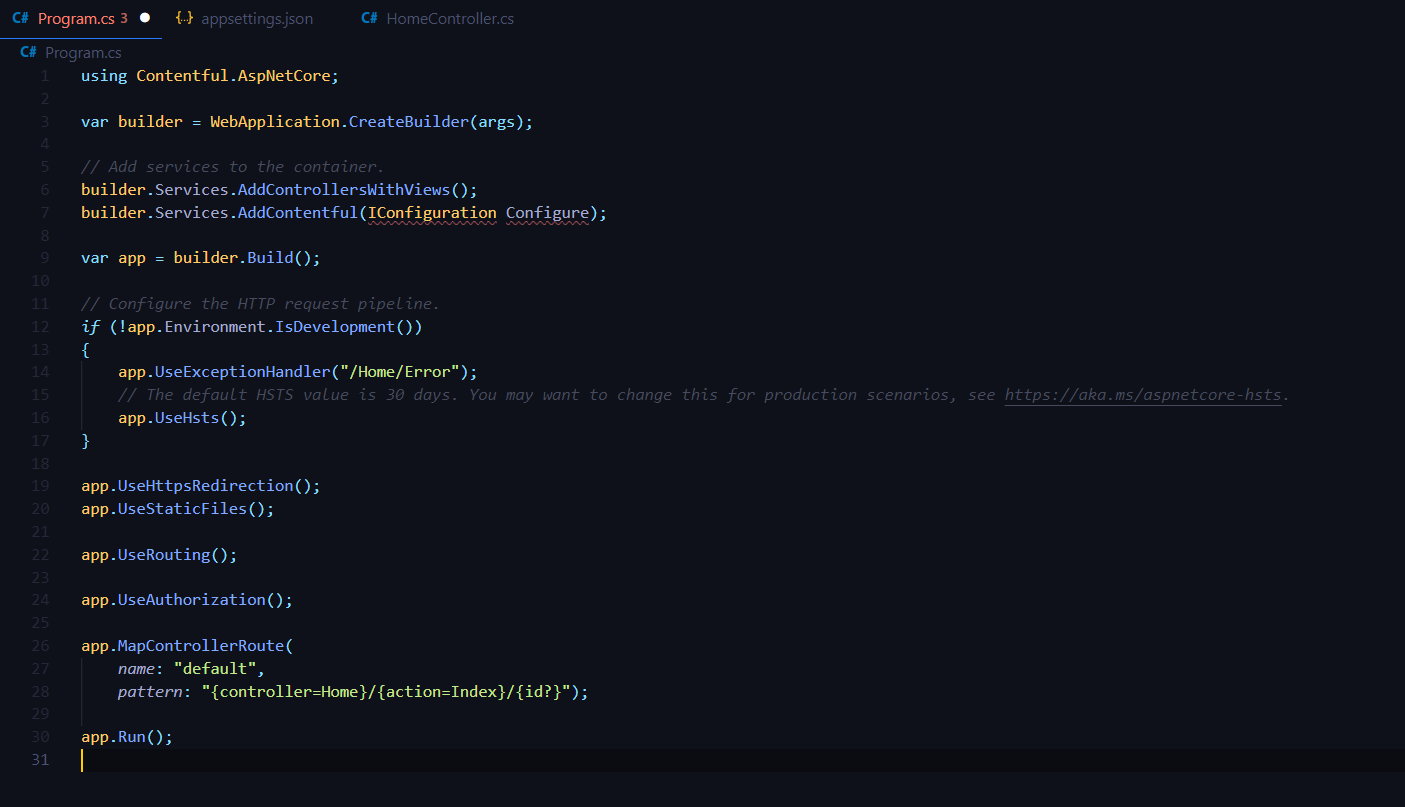Click the "default" string literal
The height and width of the screenshot is (807, 1405).
coord(215,669)
